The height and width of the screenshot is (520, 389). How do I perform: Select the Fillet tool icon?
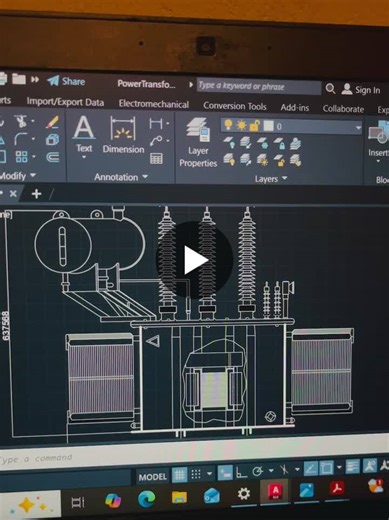click(21, 139)
